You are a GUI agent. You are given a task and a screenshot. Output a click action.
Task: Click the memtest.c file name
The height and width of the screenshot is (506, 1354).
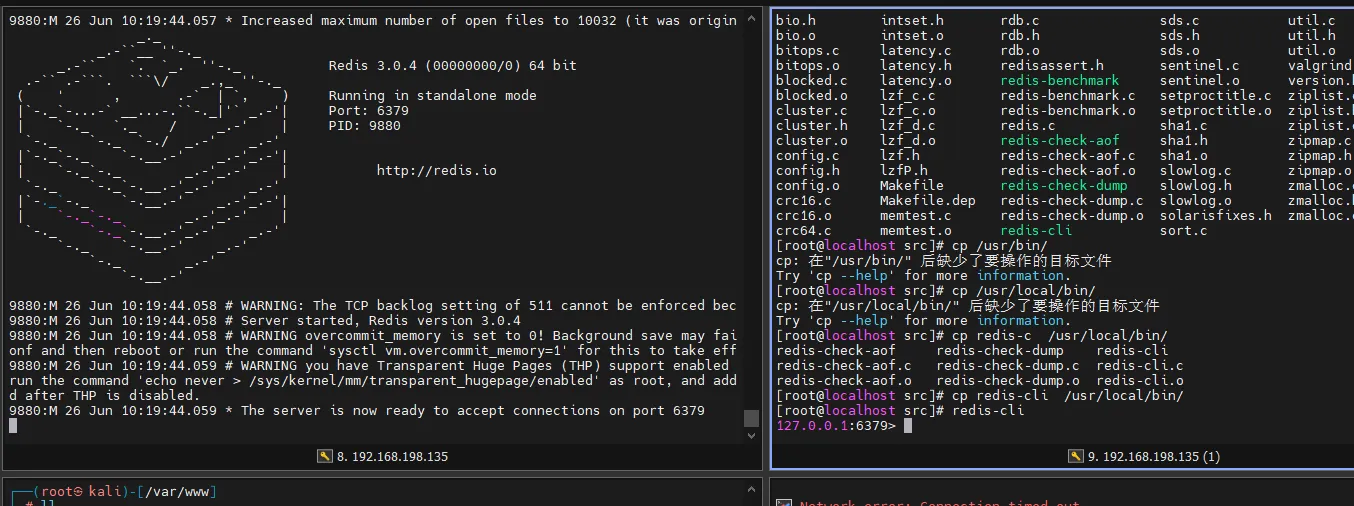pos(916,216)
